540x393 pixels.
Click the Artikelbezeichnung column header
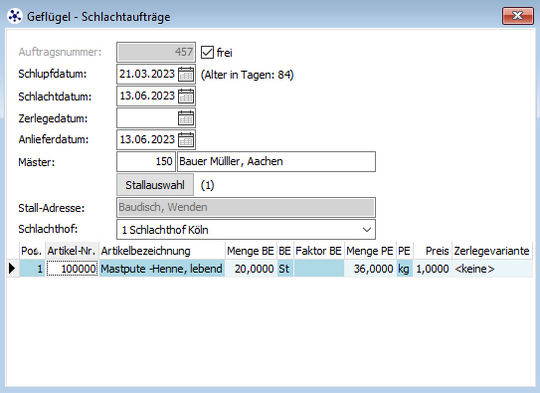click(162, 251)
